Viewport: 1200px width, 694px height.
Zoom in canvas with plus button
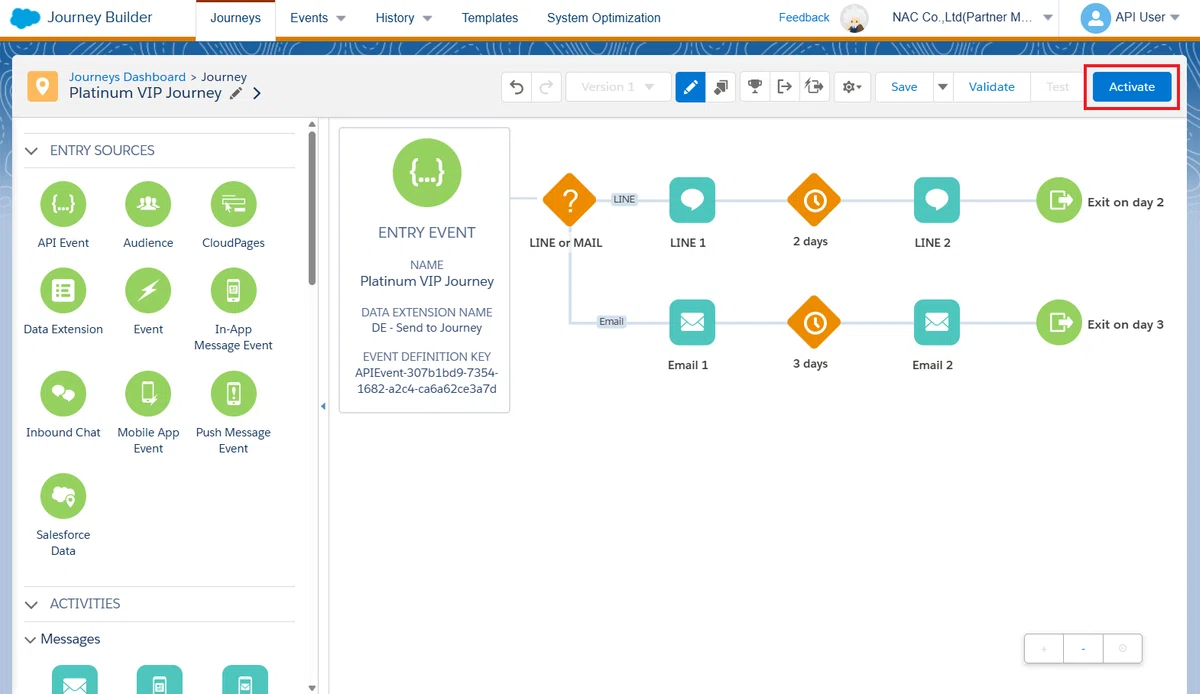tap(1044, 649)
